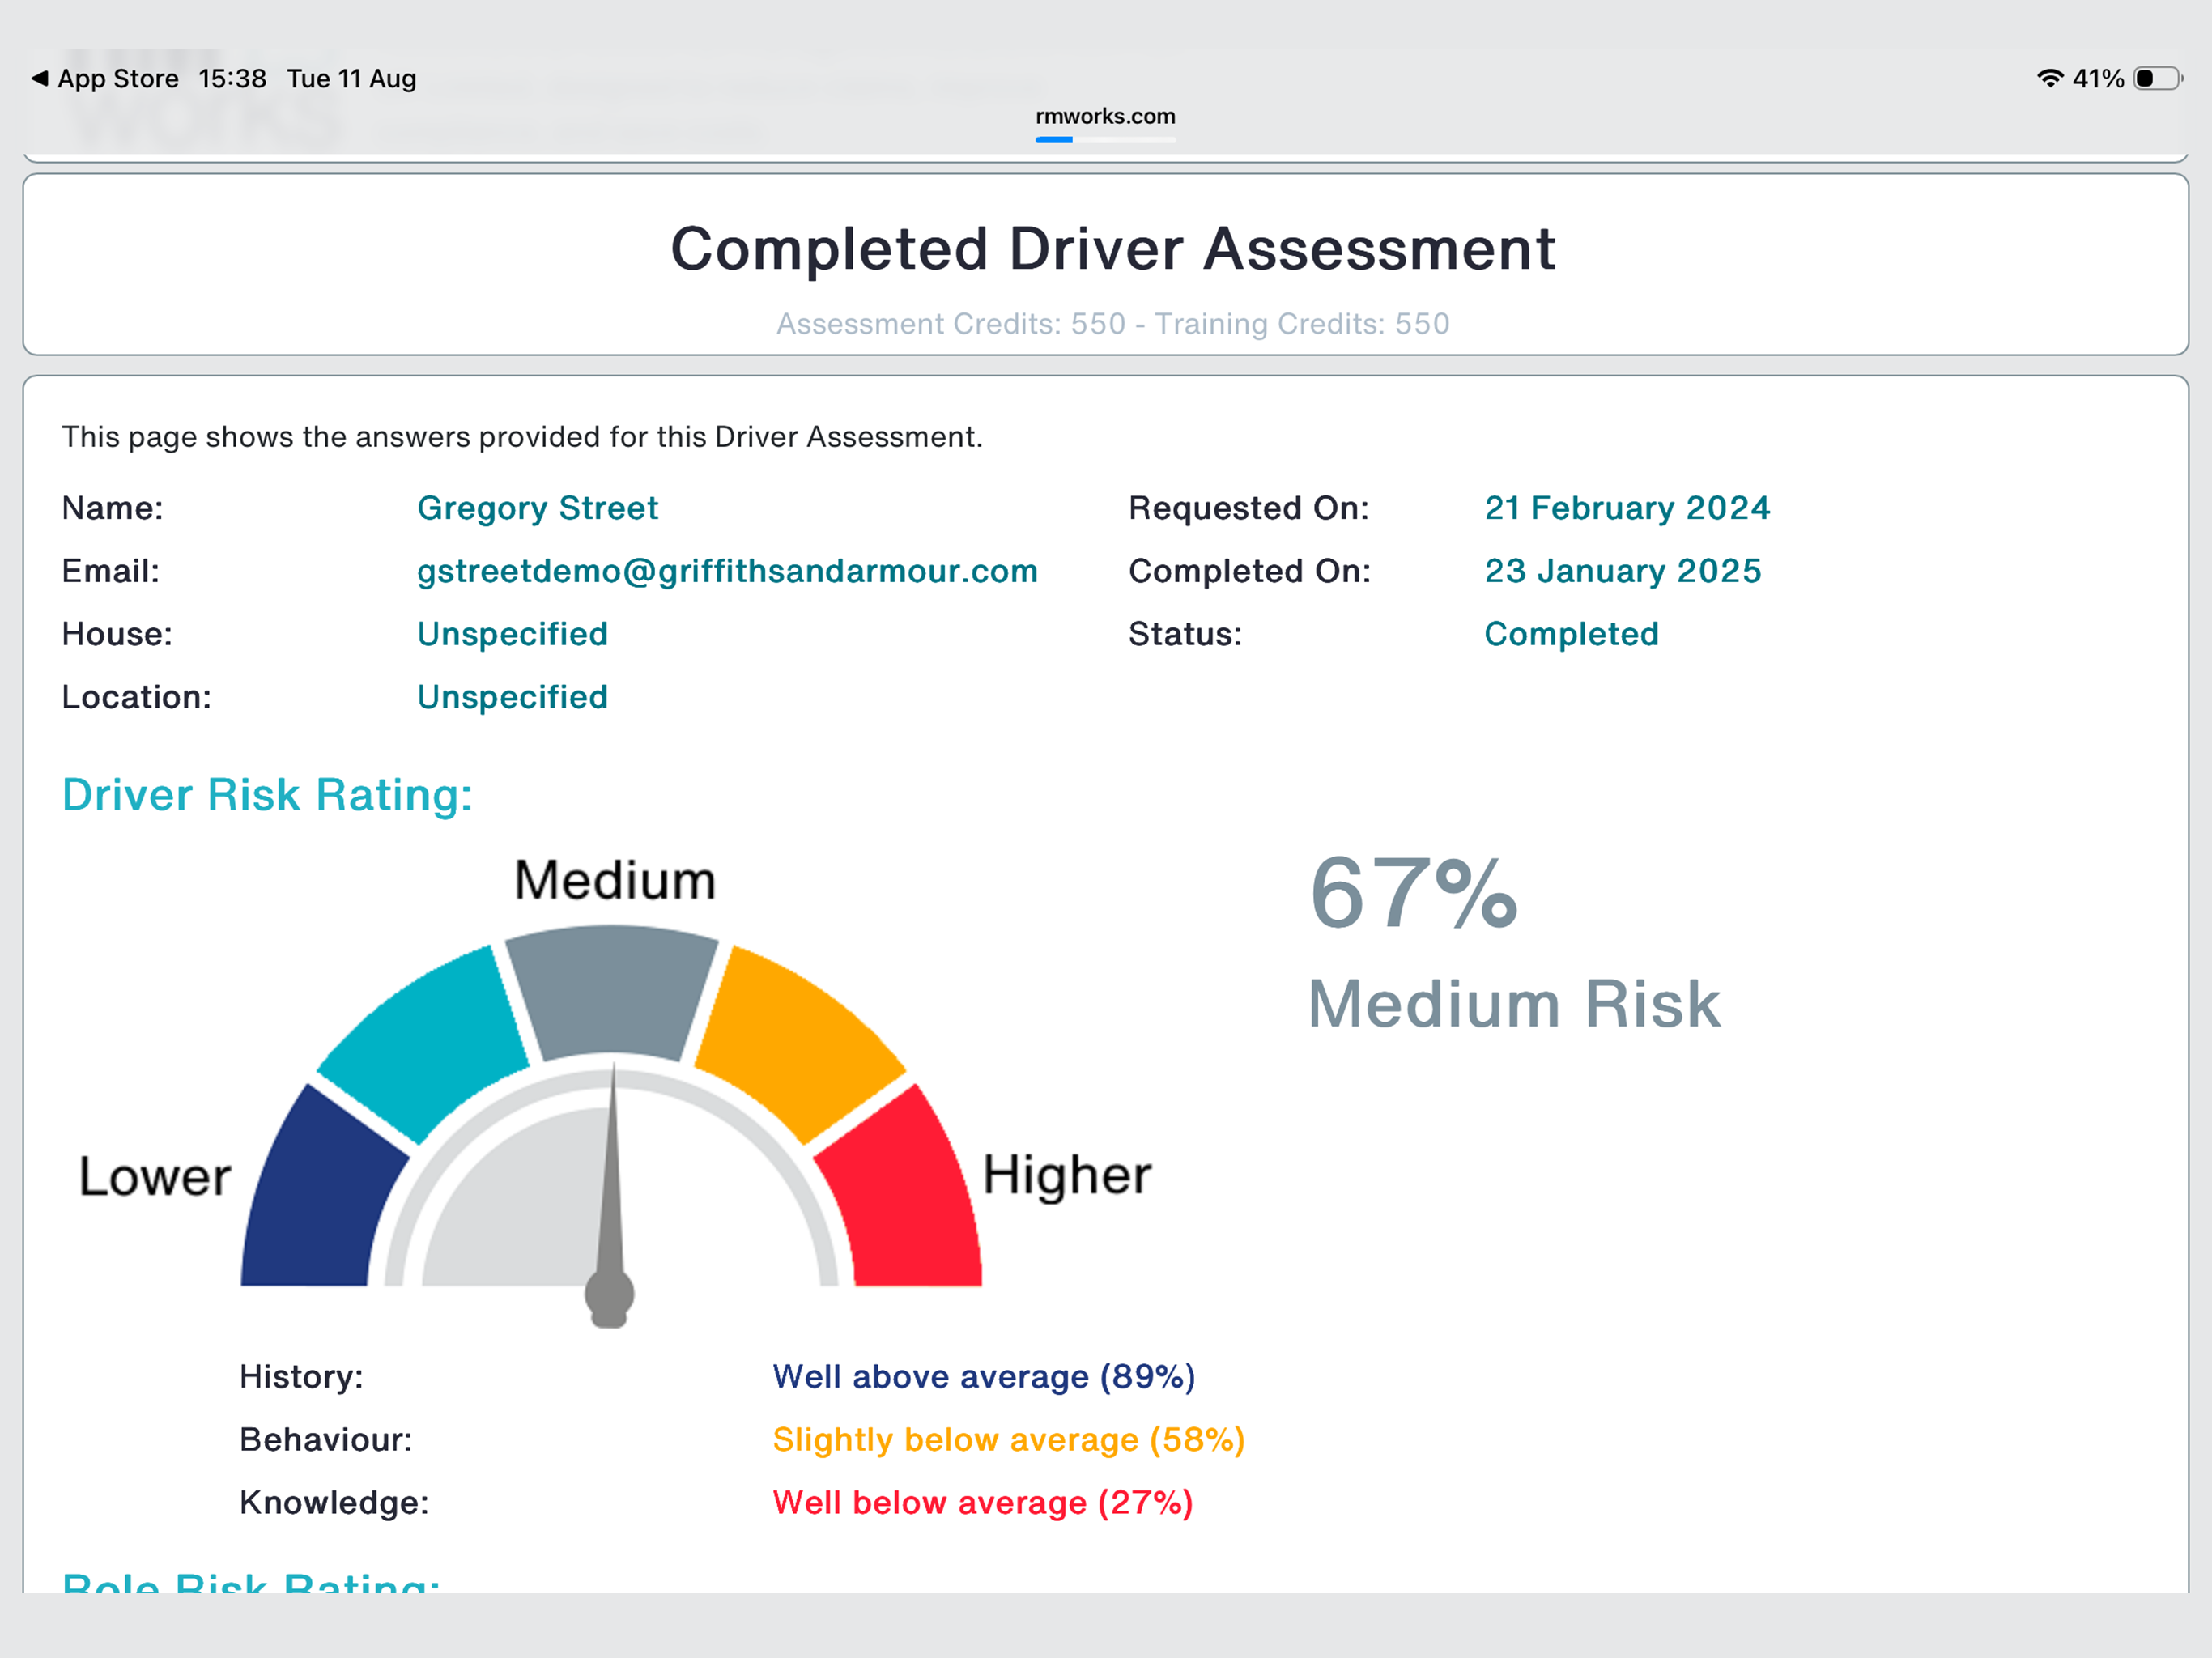Click the Medium label above gauge
Viewport: 2212px width, 1658px height.
[x=614, y=881]
